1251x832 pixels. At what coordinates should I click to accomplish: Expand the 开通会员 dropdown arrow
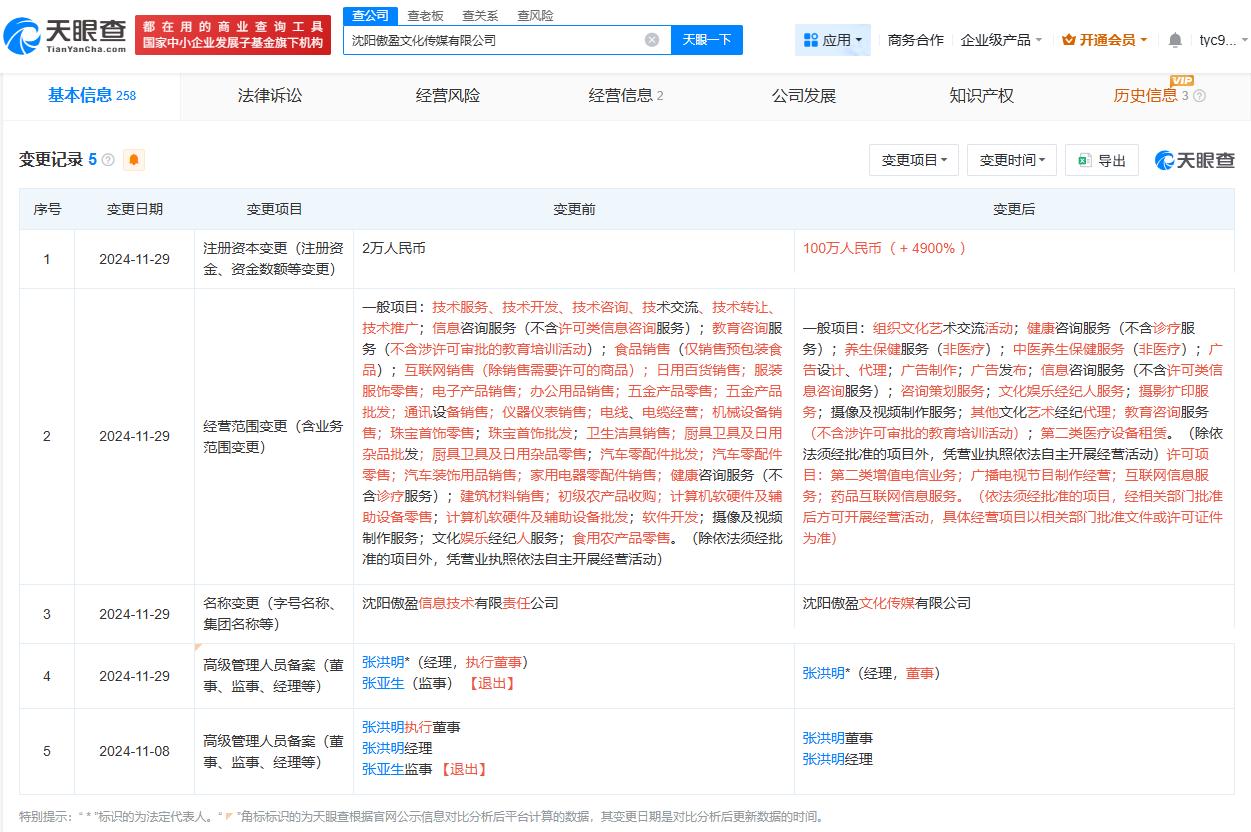click(x=1144, y=40)
